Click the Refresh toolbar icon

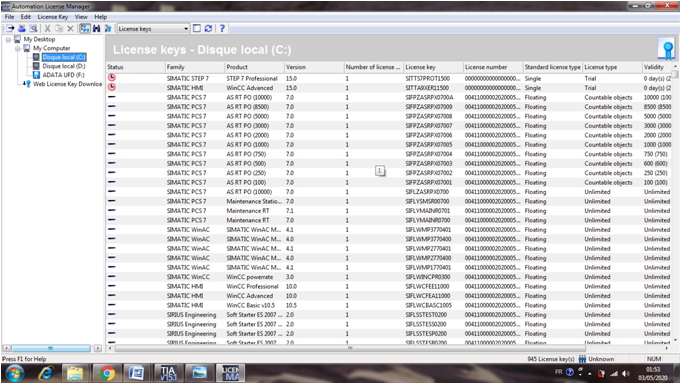[208, 28]
